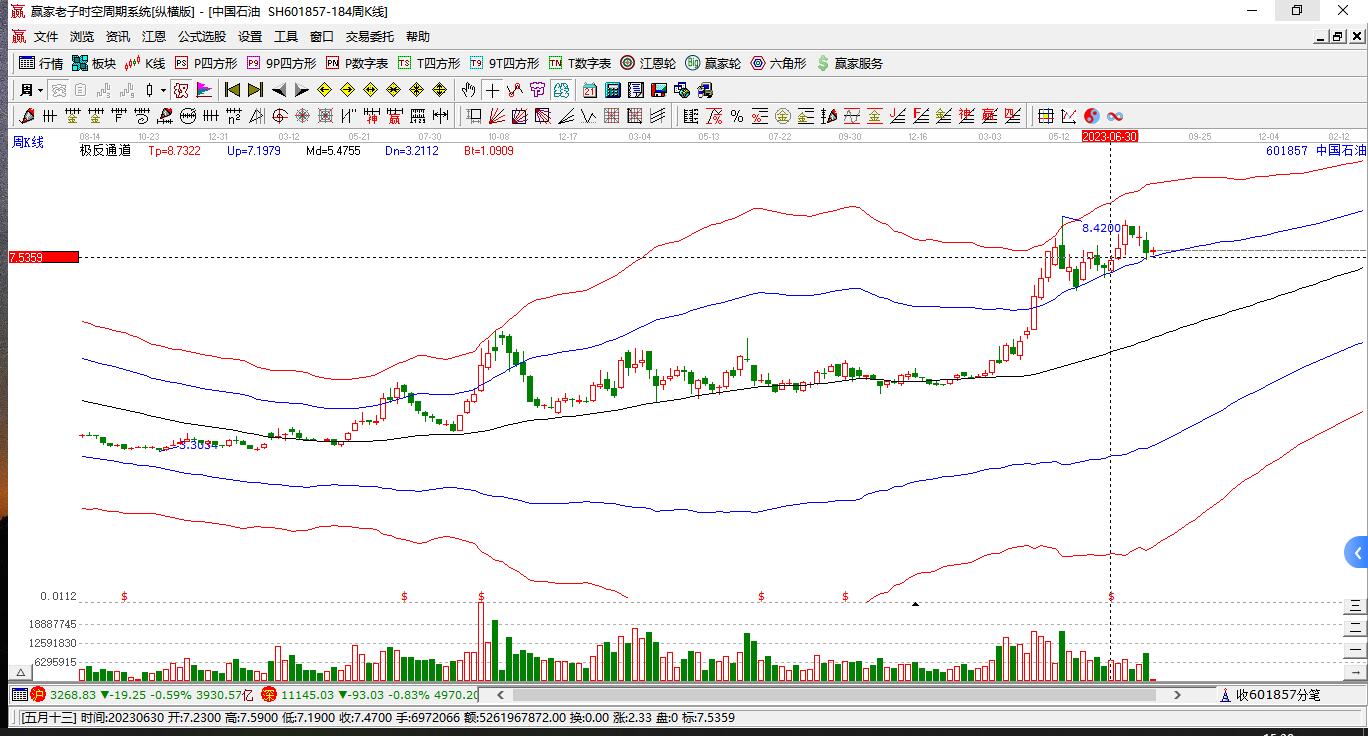The image size is (1368, 736).
Task: Click the 8.4200 price high label
Action: tap(1101, 228)
